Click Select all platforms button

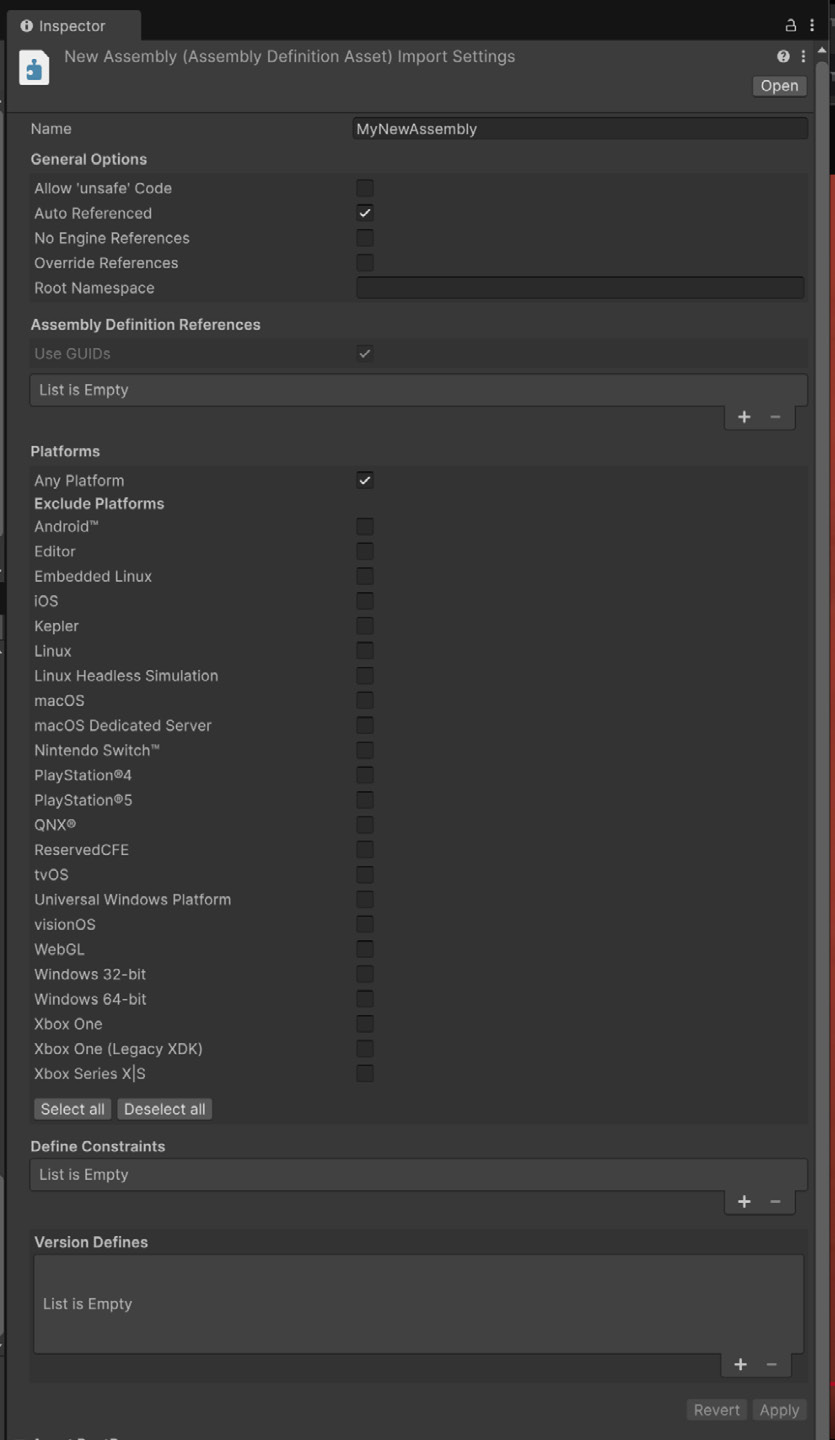[73, 1109]
